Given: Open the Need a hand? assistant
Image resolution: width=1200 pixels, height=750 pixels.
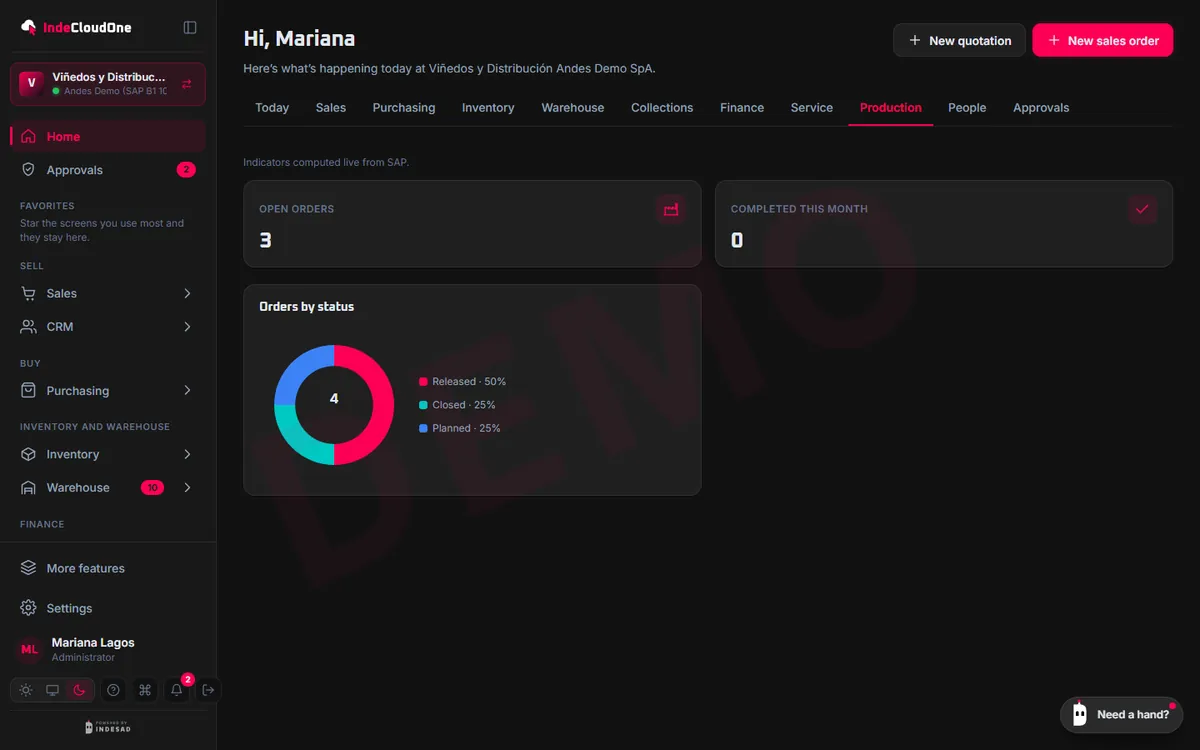Looking at the screenshot, I should point(1121,714).
